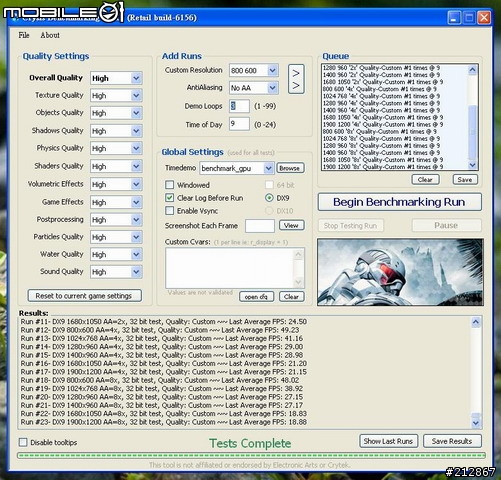Click Save Results button
The image size is (501, 480).
[x=452, y=441]
